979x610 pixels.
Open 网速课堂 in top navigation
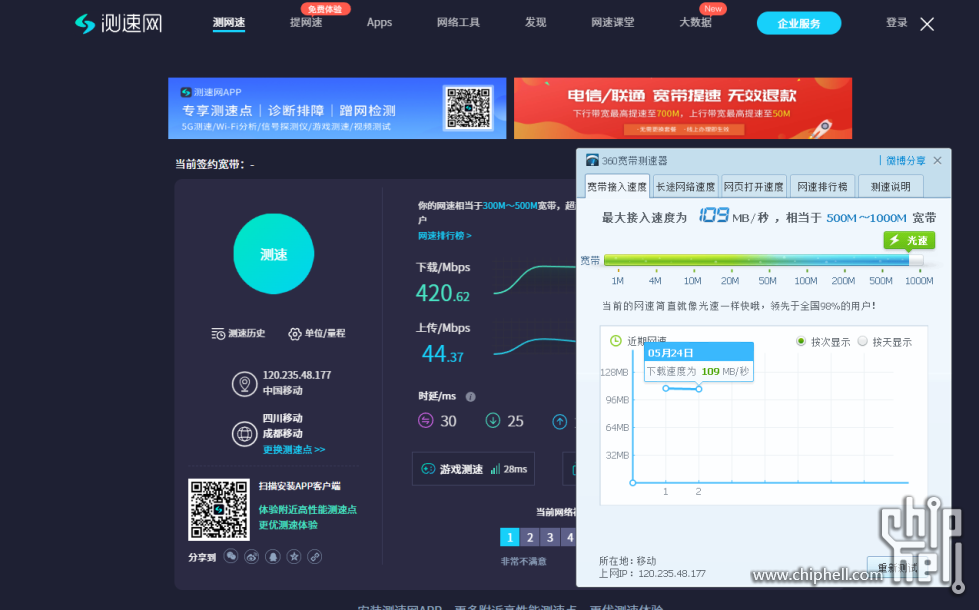(612, 22)
